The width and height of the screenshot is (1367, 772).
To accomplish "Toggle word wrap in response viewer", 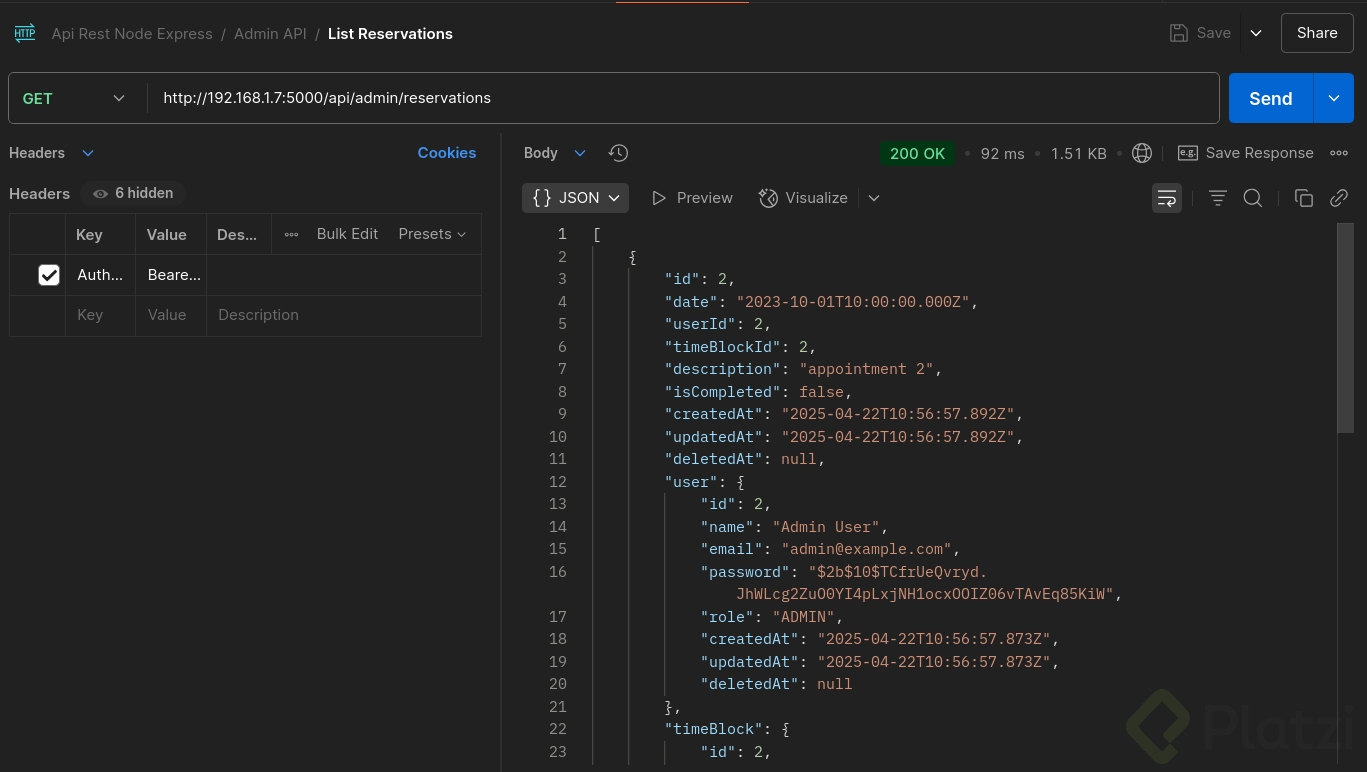I will (x=1166, y=198).
